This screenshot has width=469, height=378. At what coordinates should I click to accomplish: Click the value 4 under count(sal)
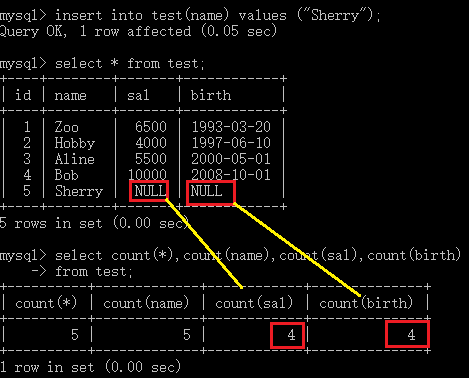[x=291, y=335]
